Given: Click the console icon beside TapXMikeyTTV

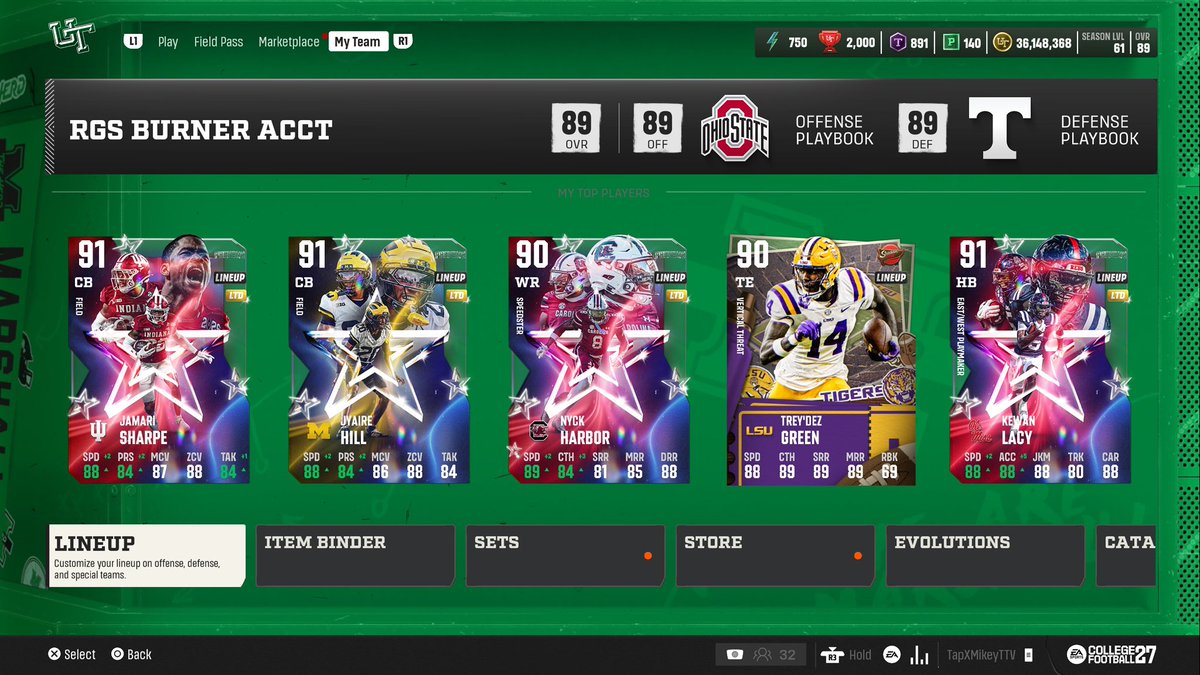Looking at the screenshot, I should pos(1027,655).
